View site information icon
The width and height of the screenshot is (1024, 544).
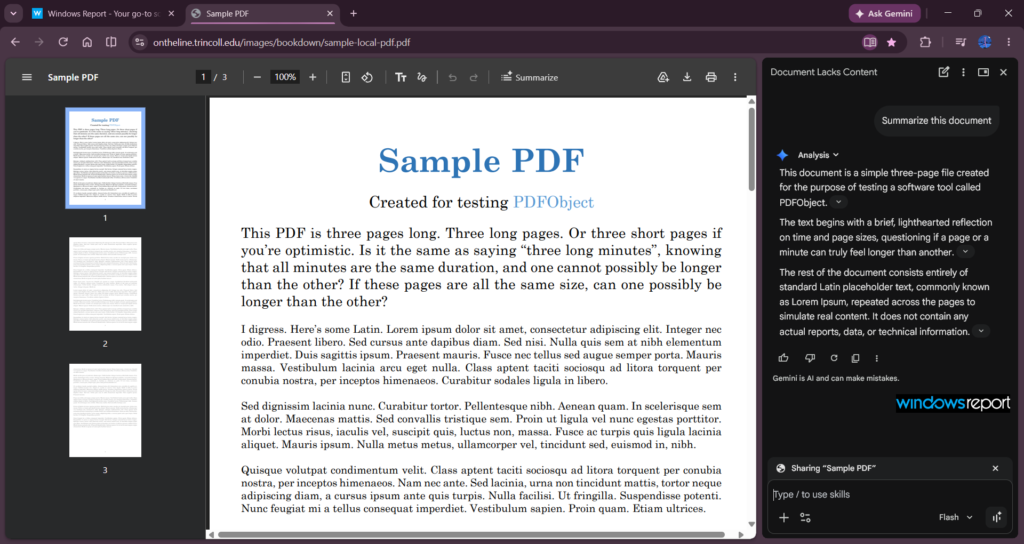pos(139,42)
